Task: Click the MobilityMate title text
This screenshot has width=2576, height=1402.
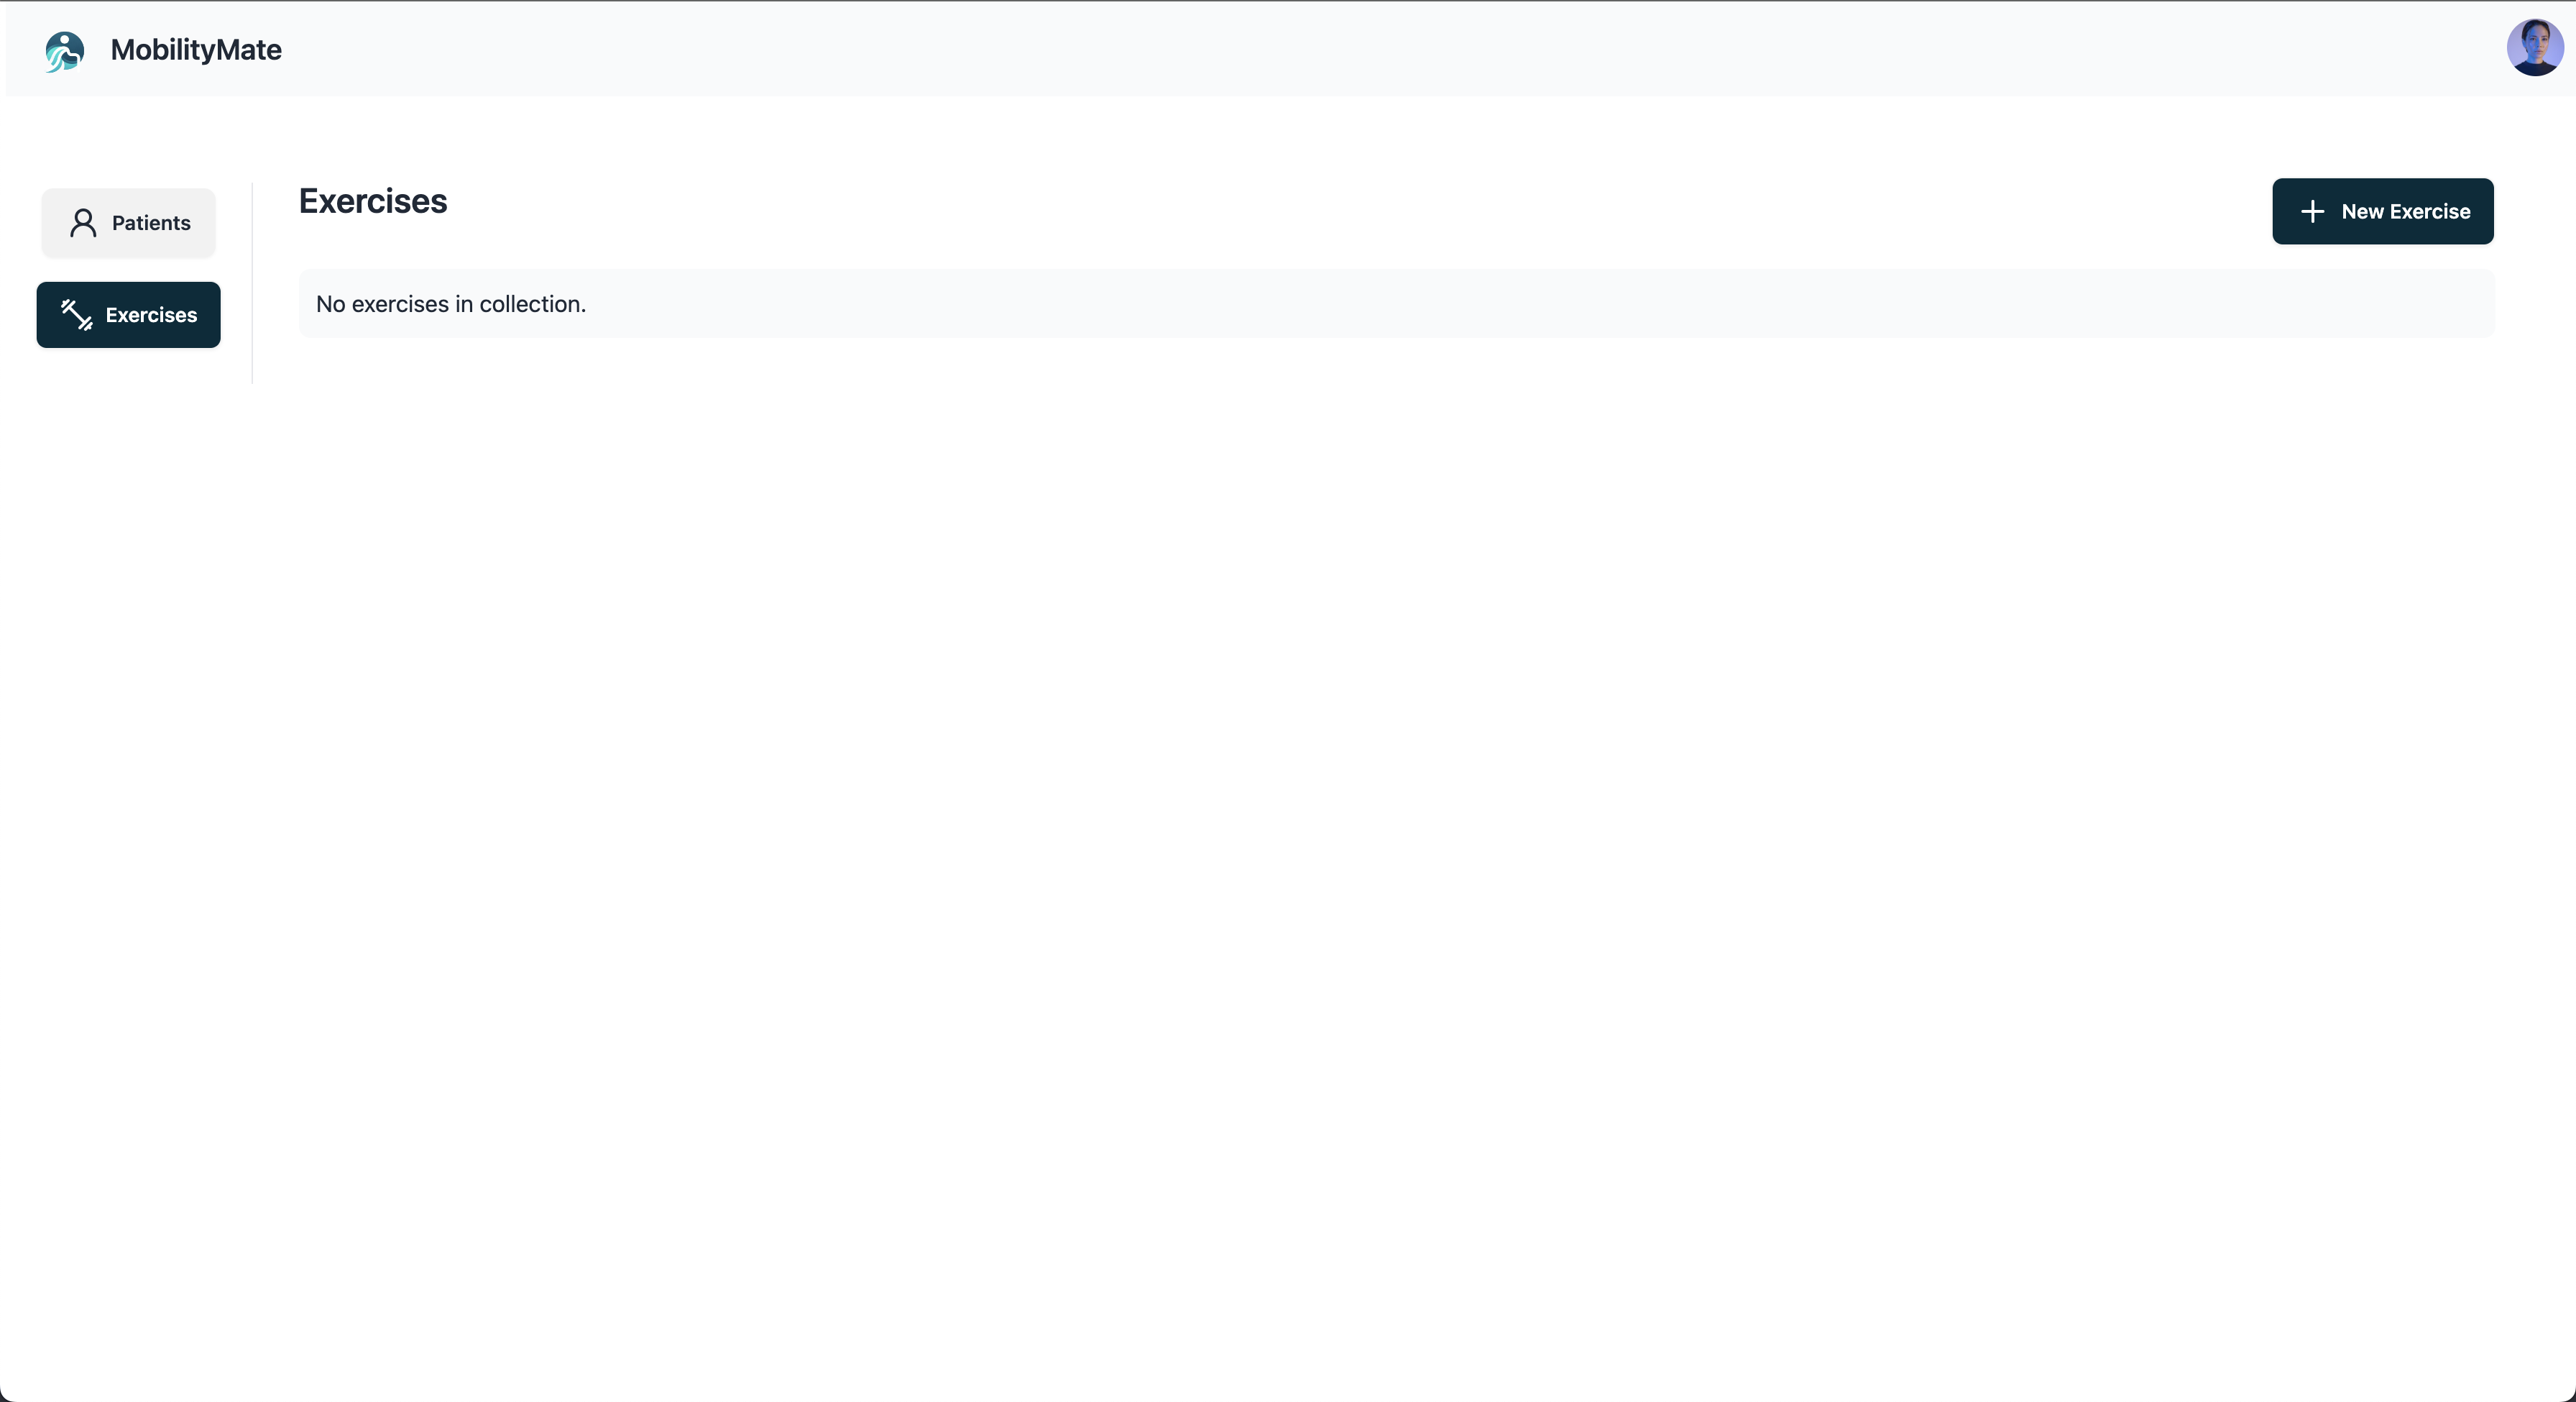Action: click(196, 50)
